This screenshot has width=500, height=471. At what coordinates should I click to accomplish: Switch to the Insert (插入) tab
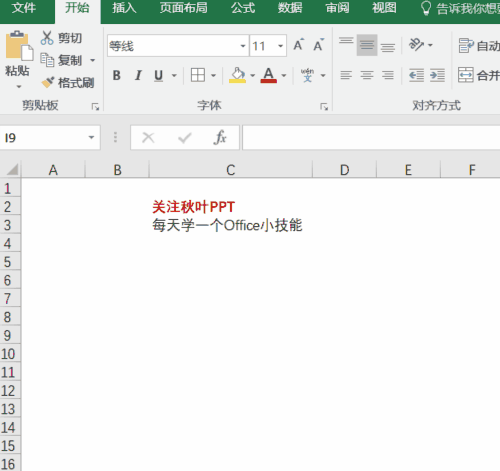(x=124, y=8)
